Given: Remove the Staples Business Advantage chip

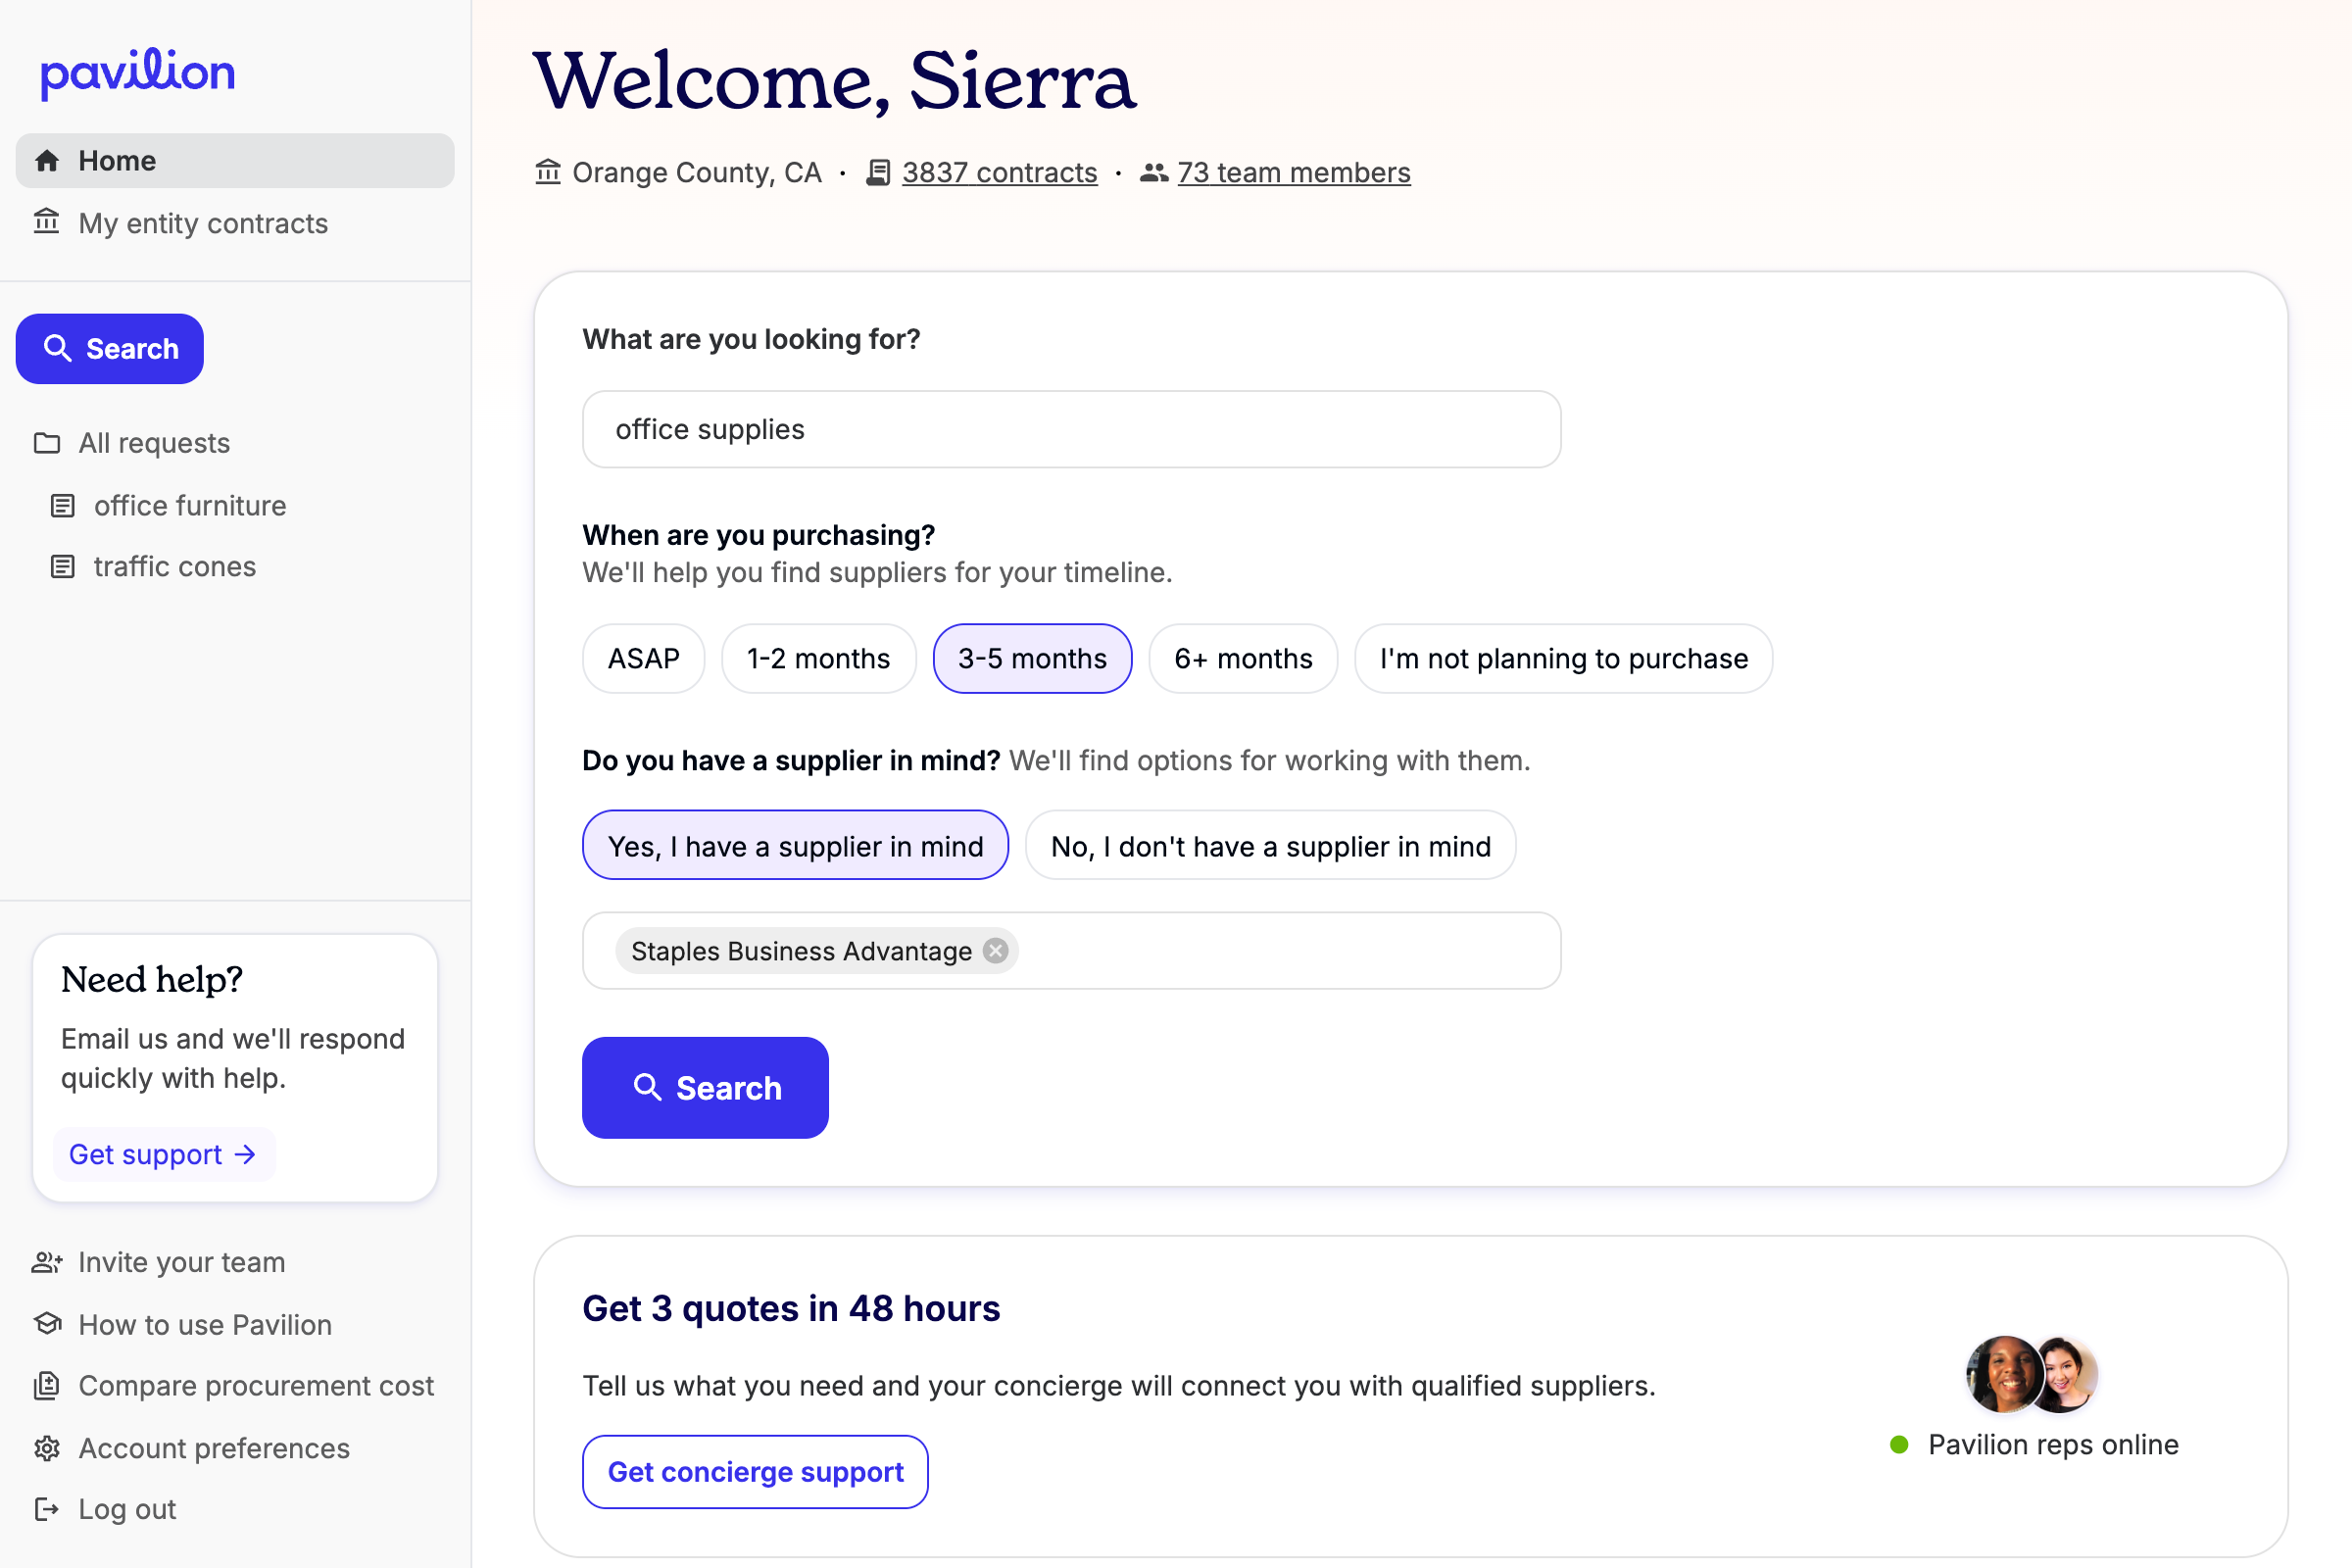Looking at the screenshot, I should click(995, 950).
